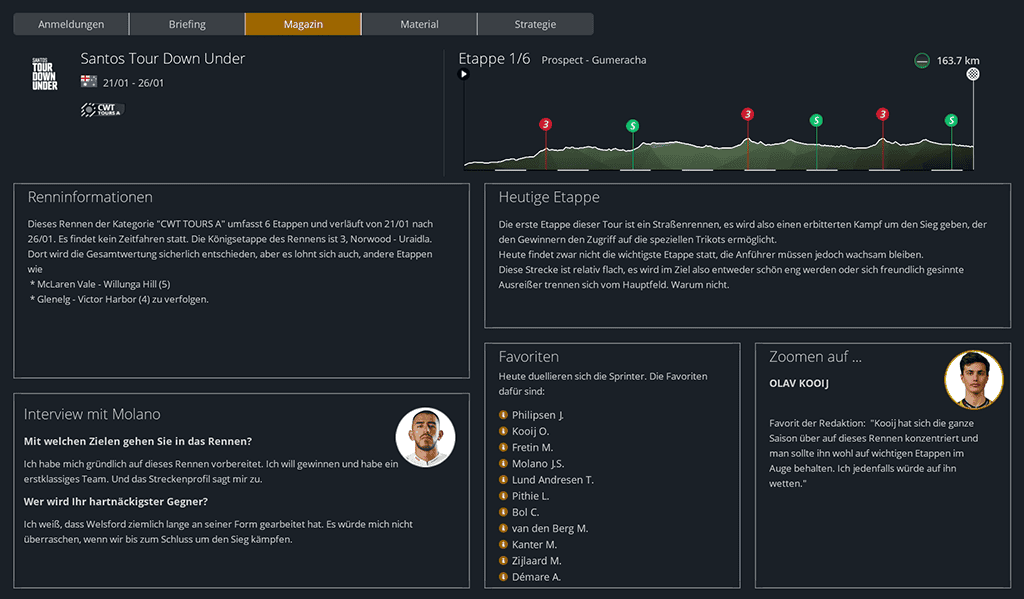The height and width of the screenshot is (599, 1024).
Task: Select van den Berg M. in favorites
Action: pyautogui.click(x=549, y=528)
